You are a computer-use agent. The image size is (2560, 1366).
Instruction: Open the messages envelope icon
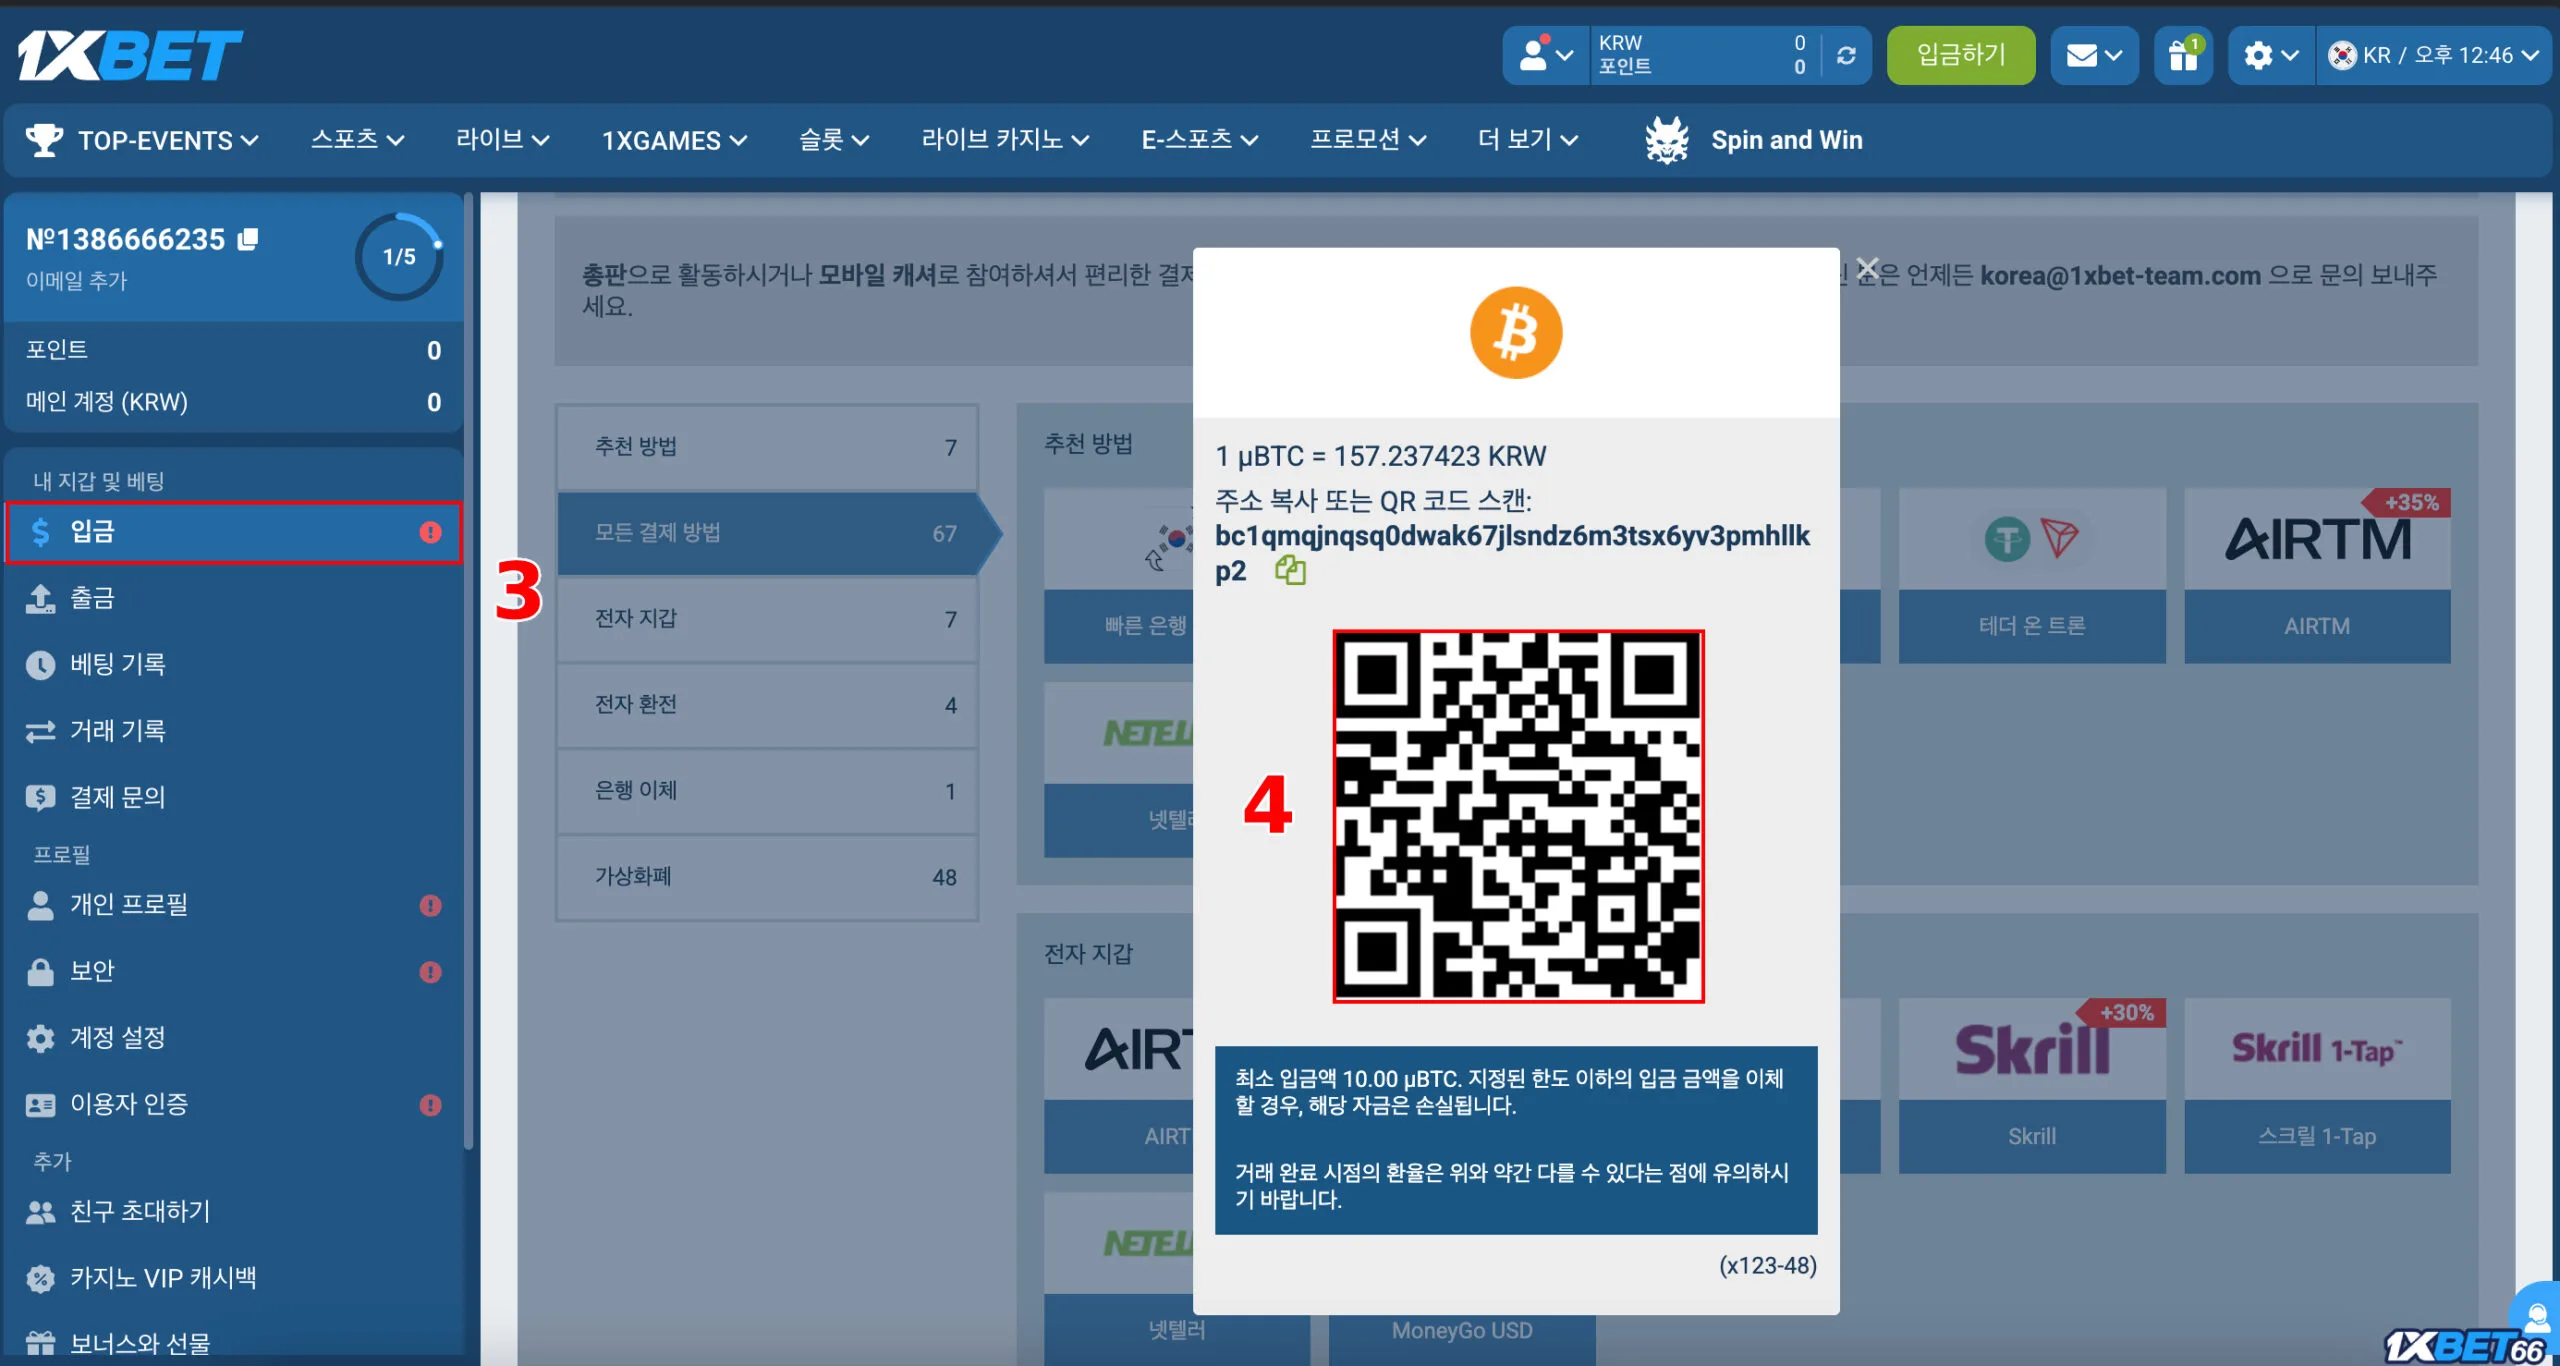(2083, 55)
